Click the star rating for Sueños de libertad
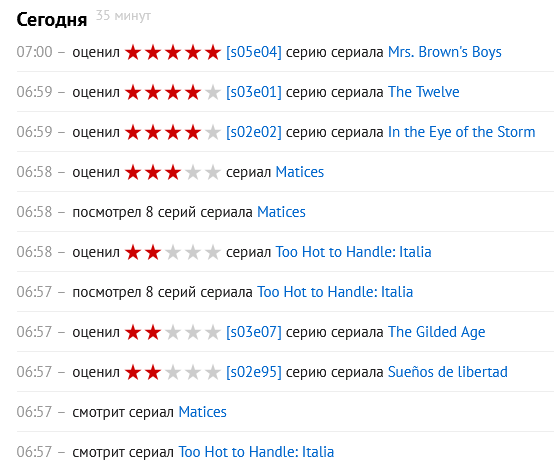This screenshot has height=476, width=554. pyautogui.click(x=173, y=372)
